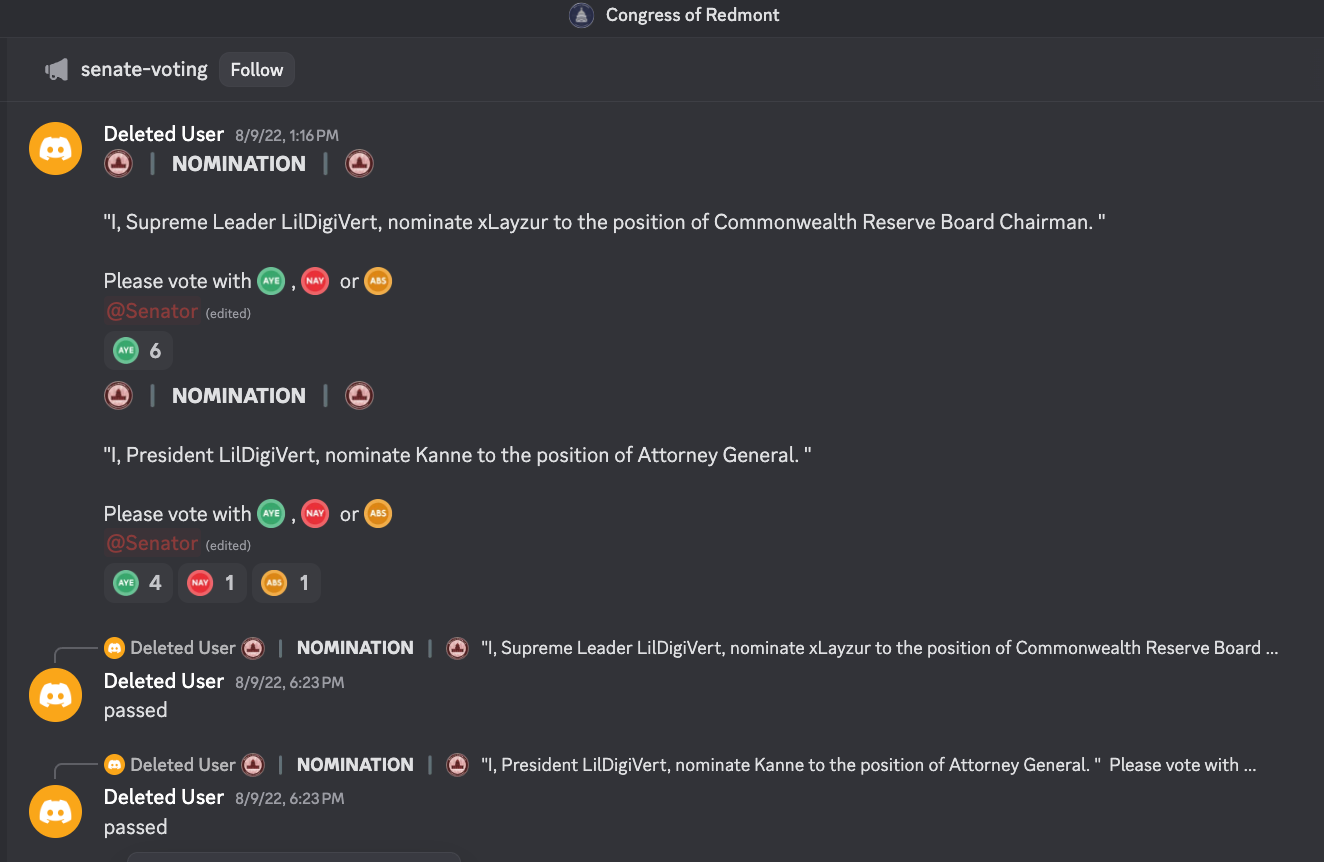Click avatar of first 'passed' reply message
Viewport: 1324px width, 862px height.
pos(55,695)
